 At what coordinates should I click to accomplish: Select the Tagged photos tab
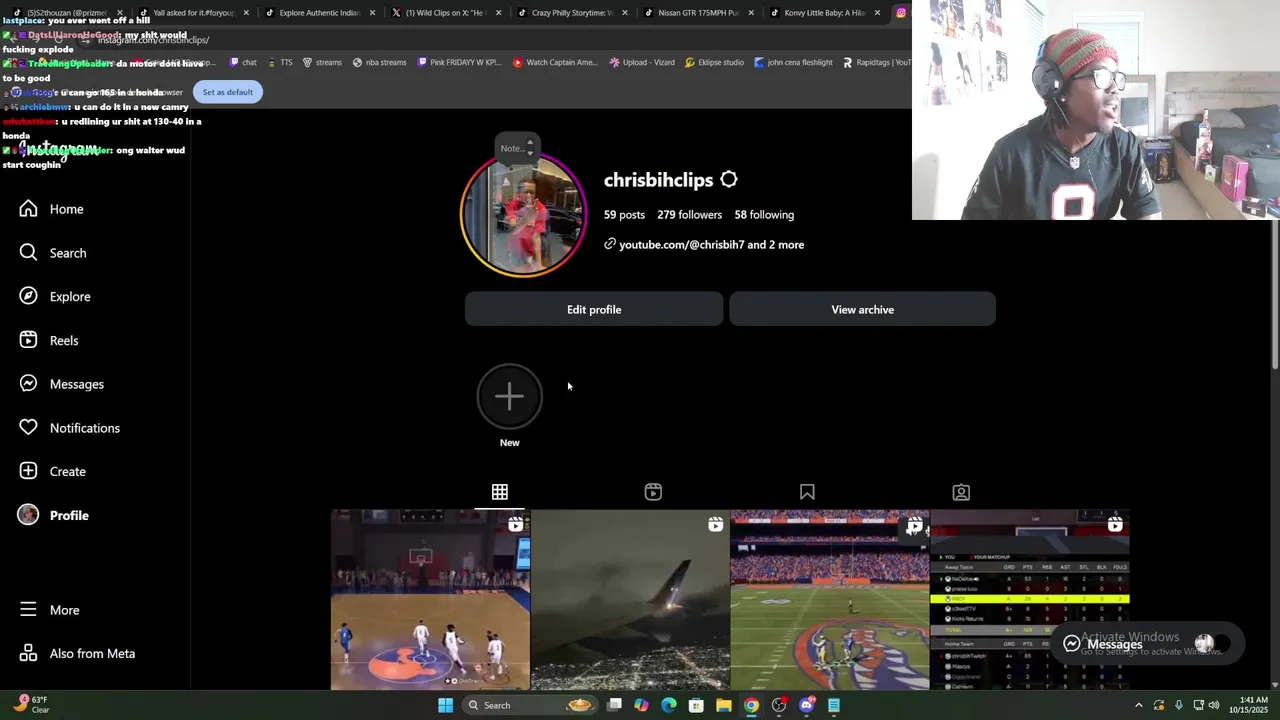(961, 492)
